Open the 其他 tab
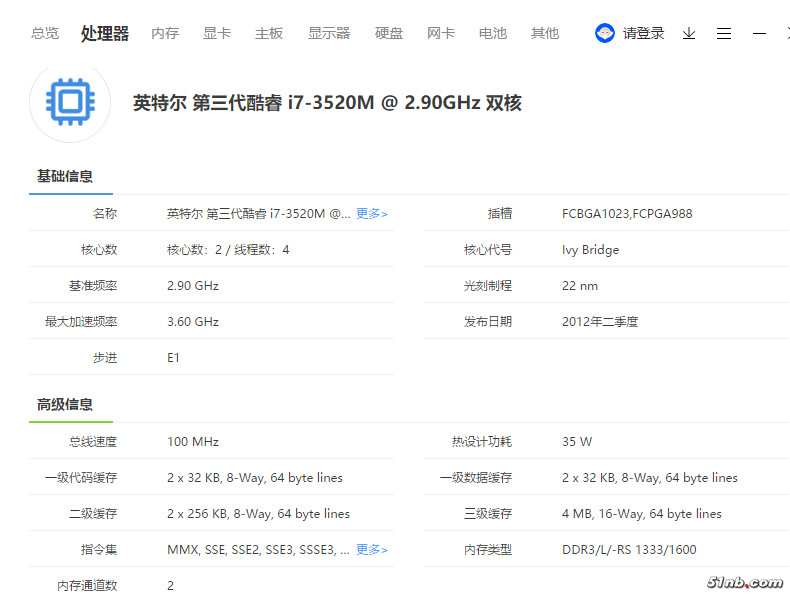 pyautogui.click(x=545, y=33)
